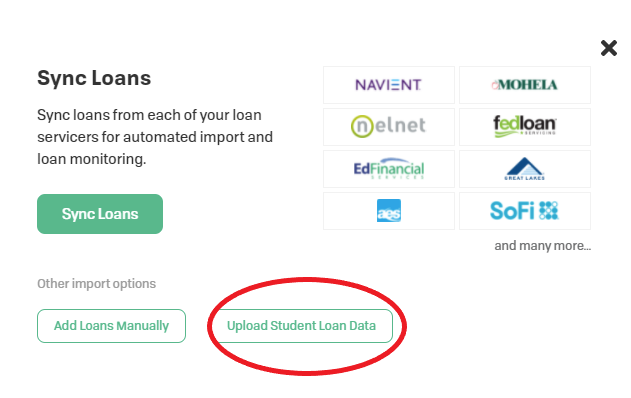Image resolution: width=631 pixels, height=398 pixels.
Task: Select the EdFinancial Services logo
Action: coord(389,169)
